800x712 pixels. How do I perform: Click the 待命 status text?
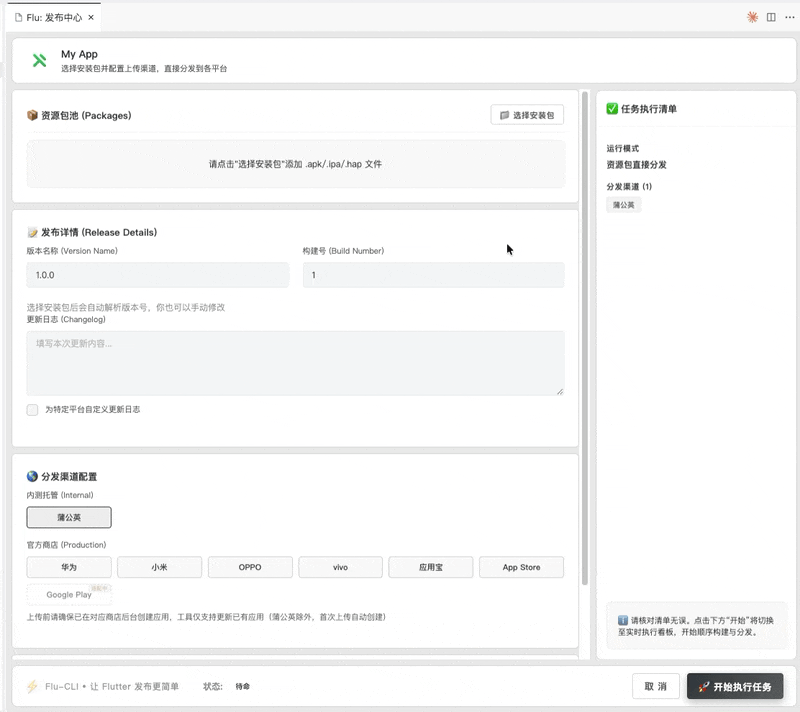242,686
